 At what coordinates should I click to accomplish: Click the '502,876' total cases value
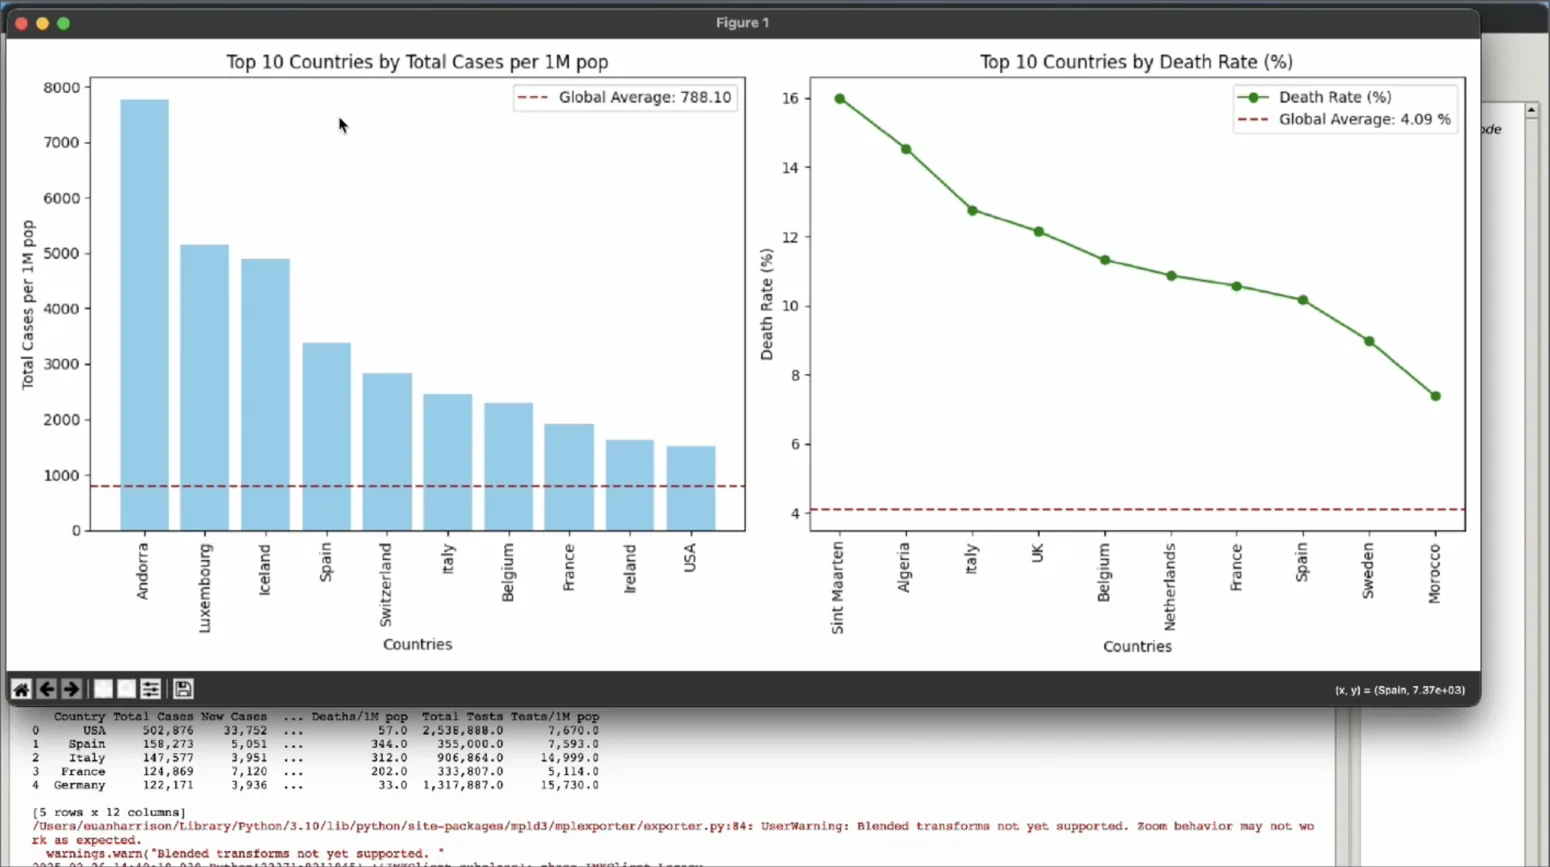pos(167,731)
